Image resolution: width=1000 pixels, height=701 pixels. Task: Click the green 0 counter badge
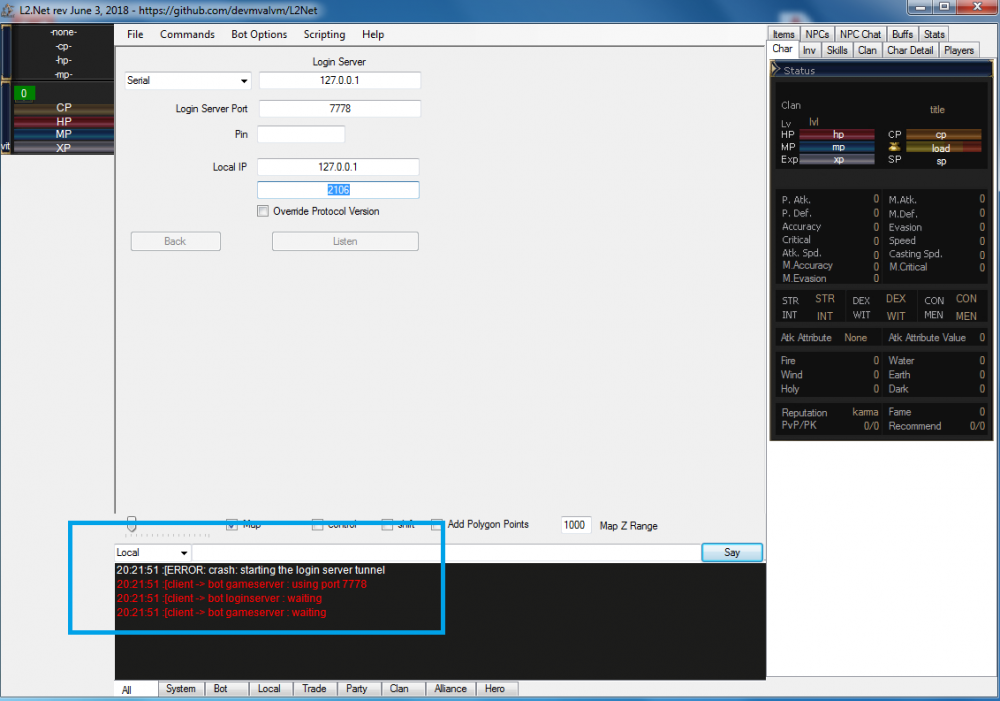25,93
